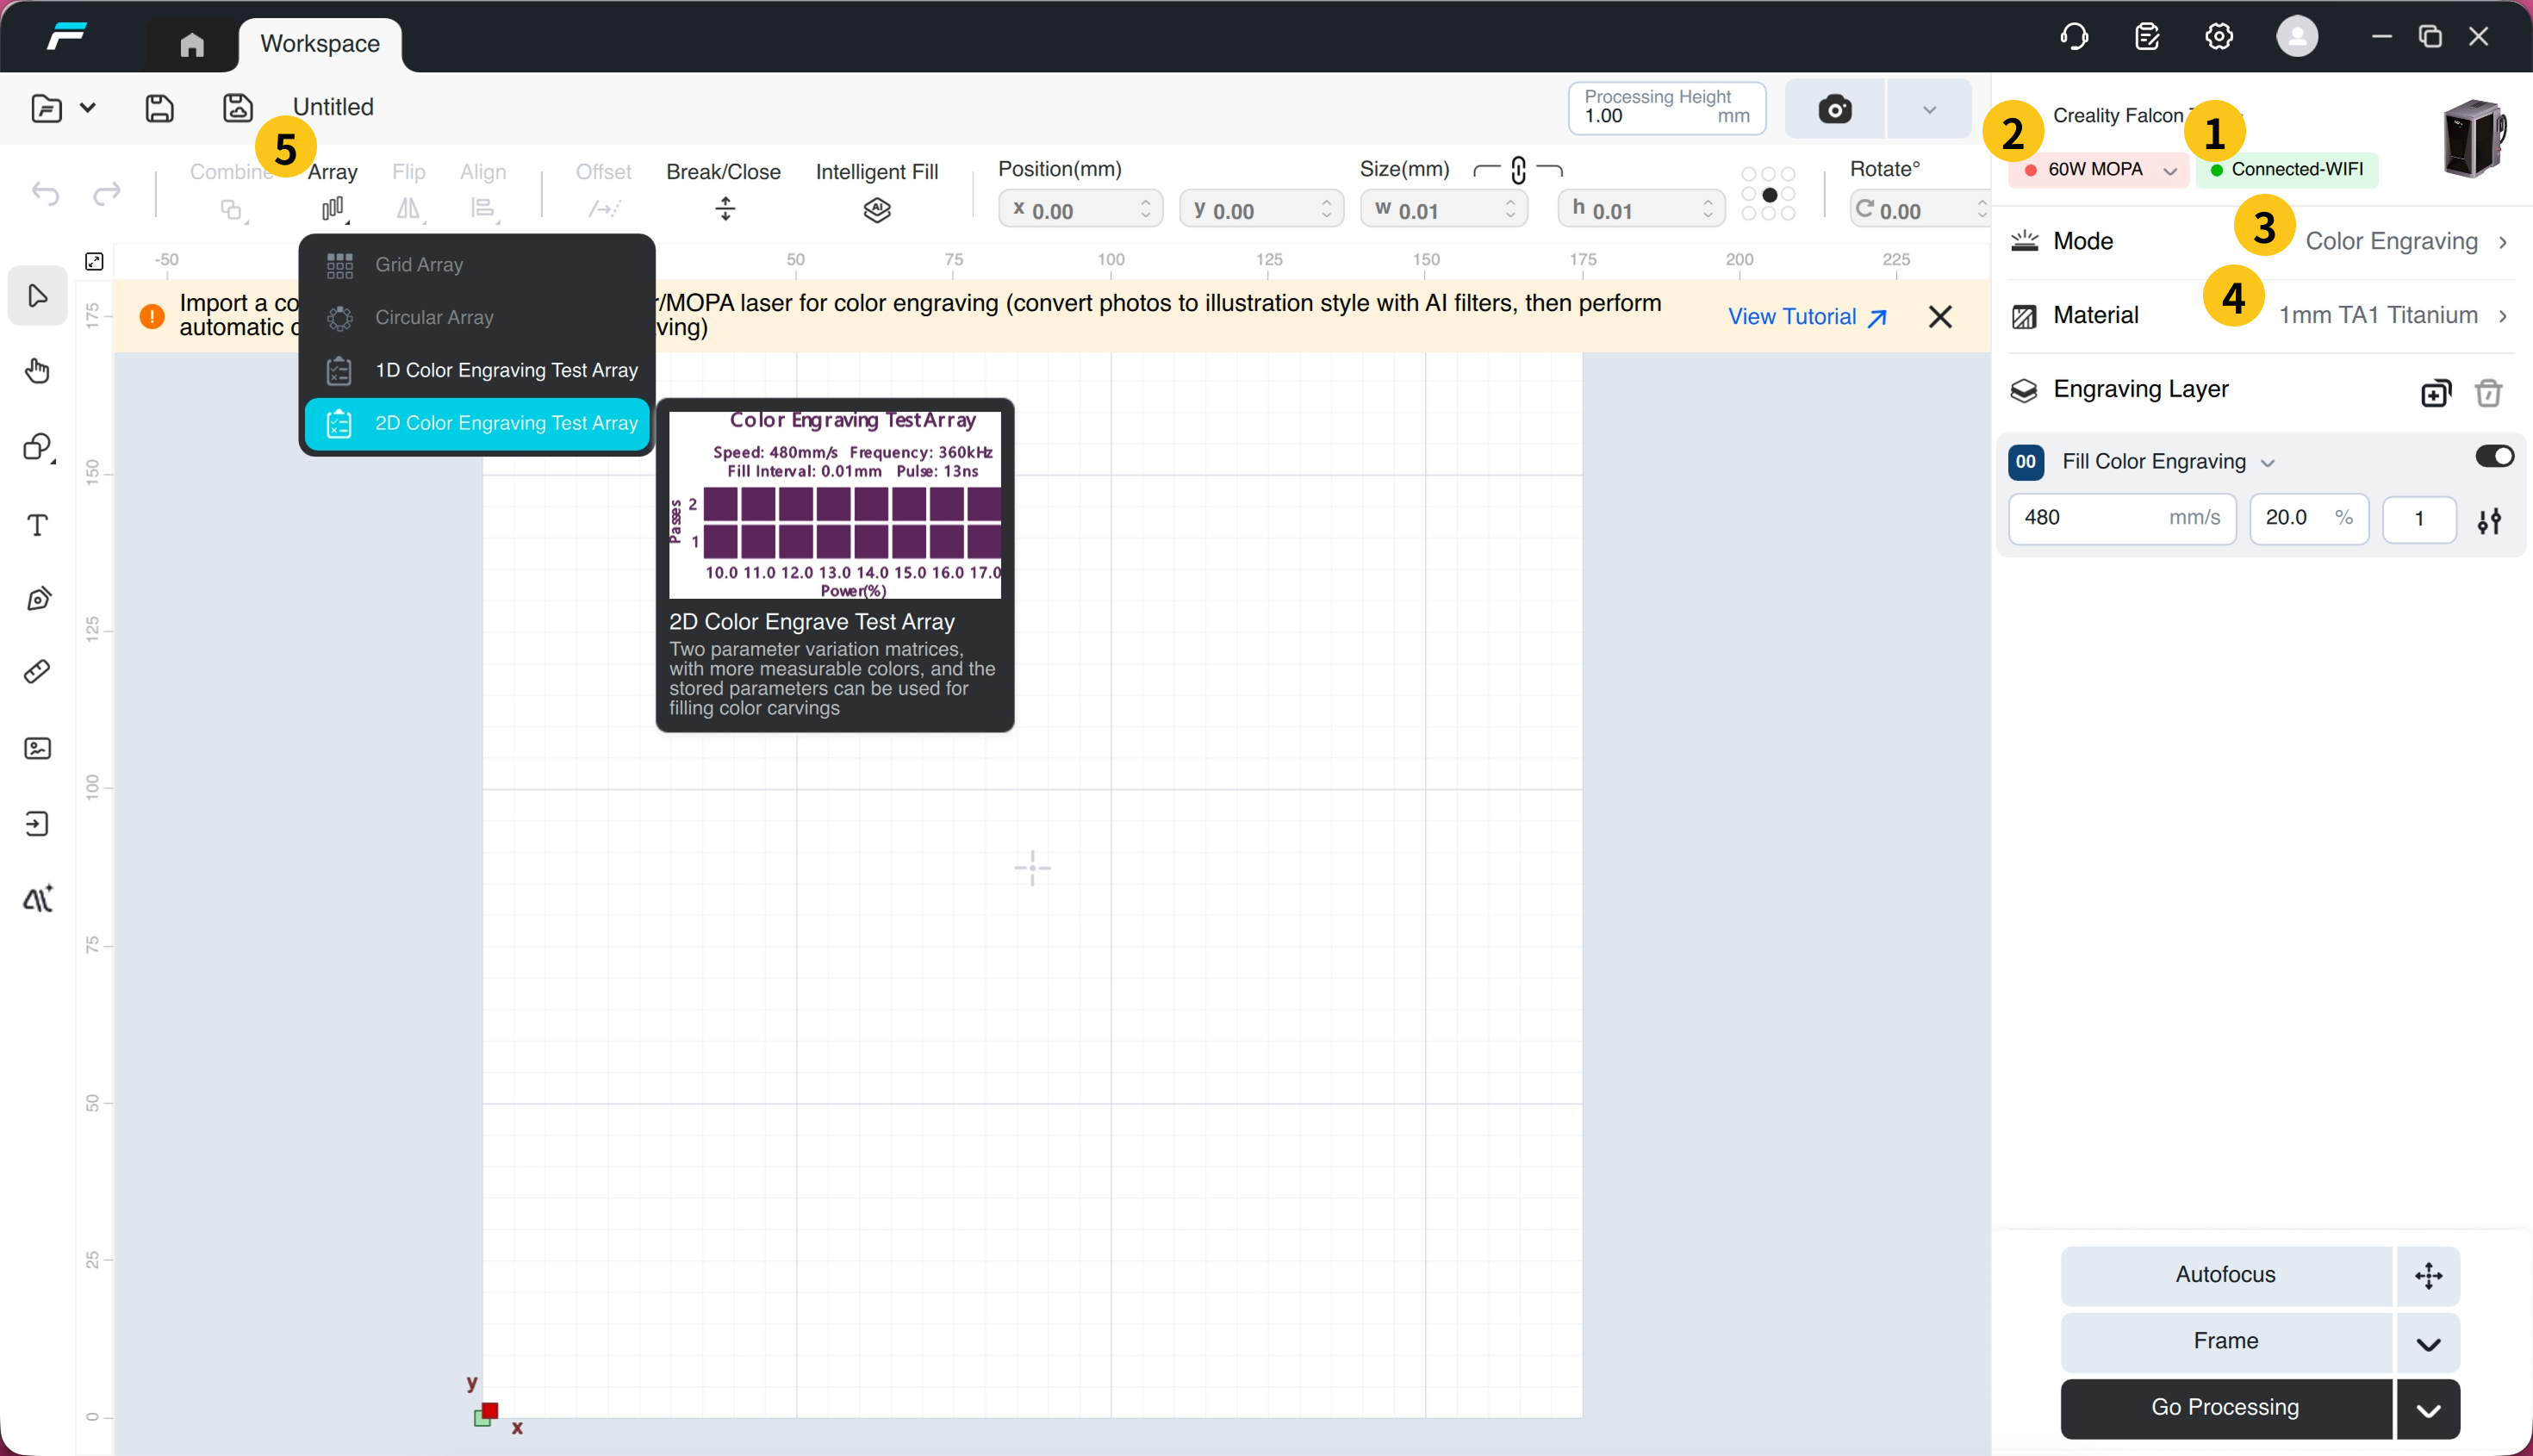Add a new engraving layer

pos(2436,392)
